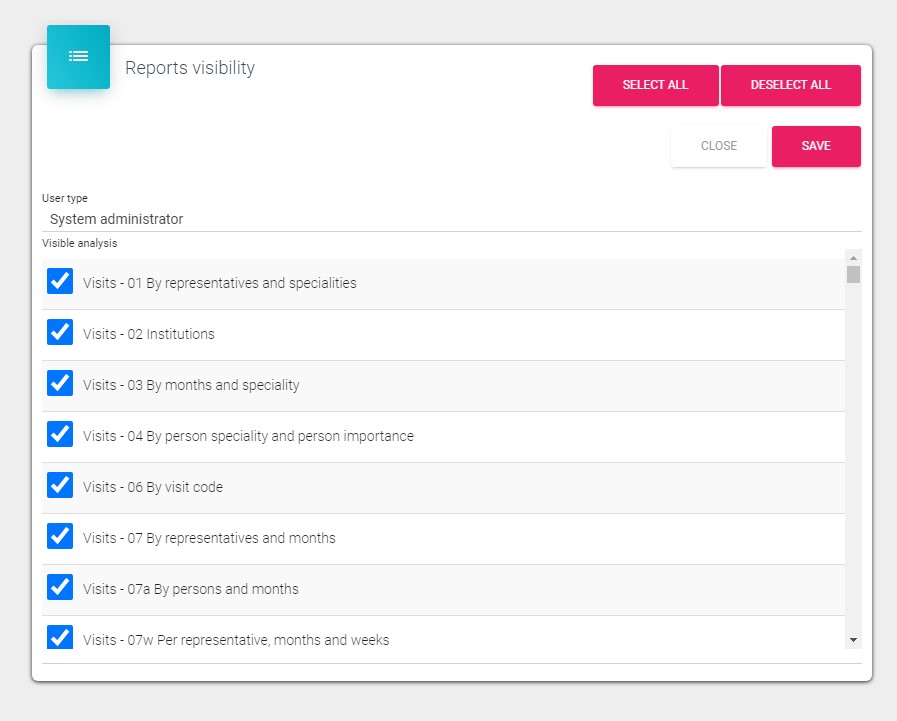Disable the Visits - 06 By visit code checkbox
Viewport: 897px width, 721px height.
(x=60, y=486)
